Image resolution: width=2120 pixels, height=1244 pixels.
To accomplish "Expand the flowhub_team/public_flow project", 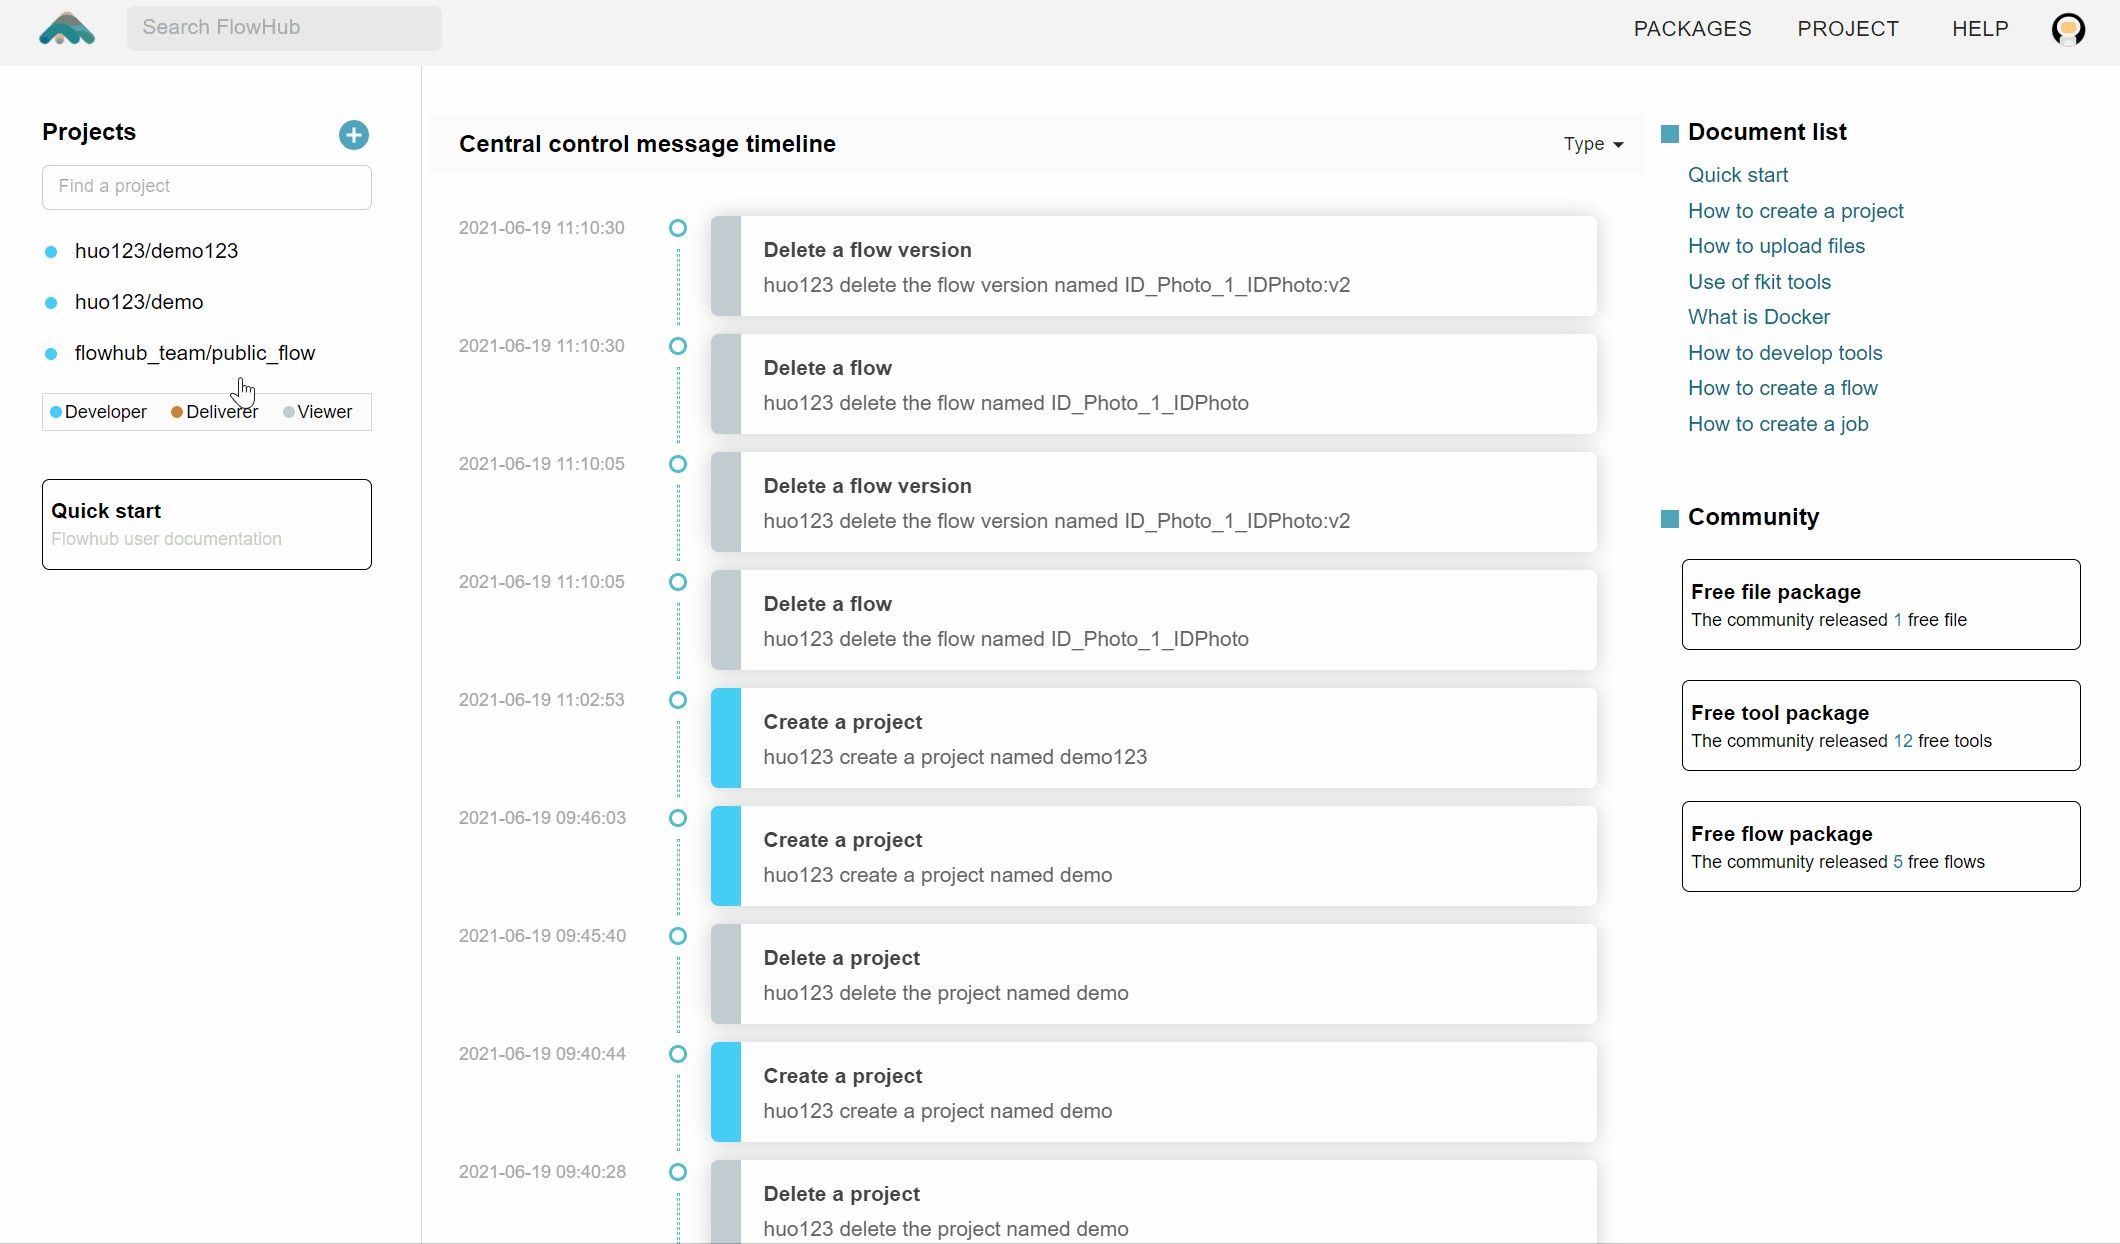I will (195, 353).
